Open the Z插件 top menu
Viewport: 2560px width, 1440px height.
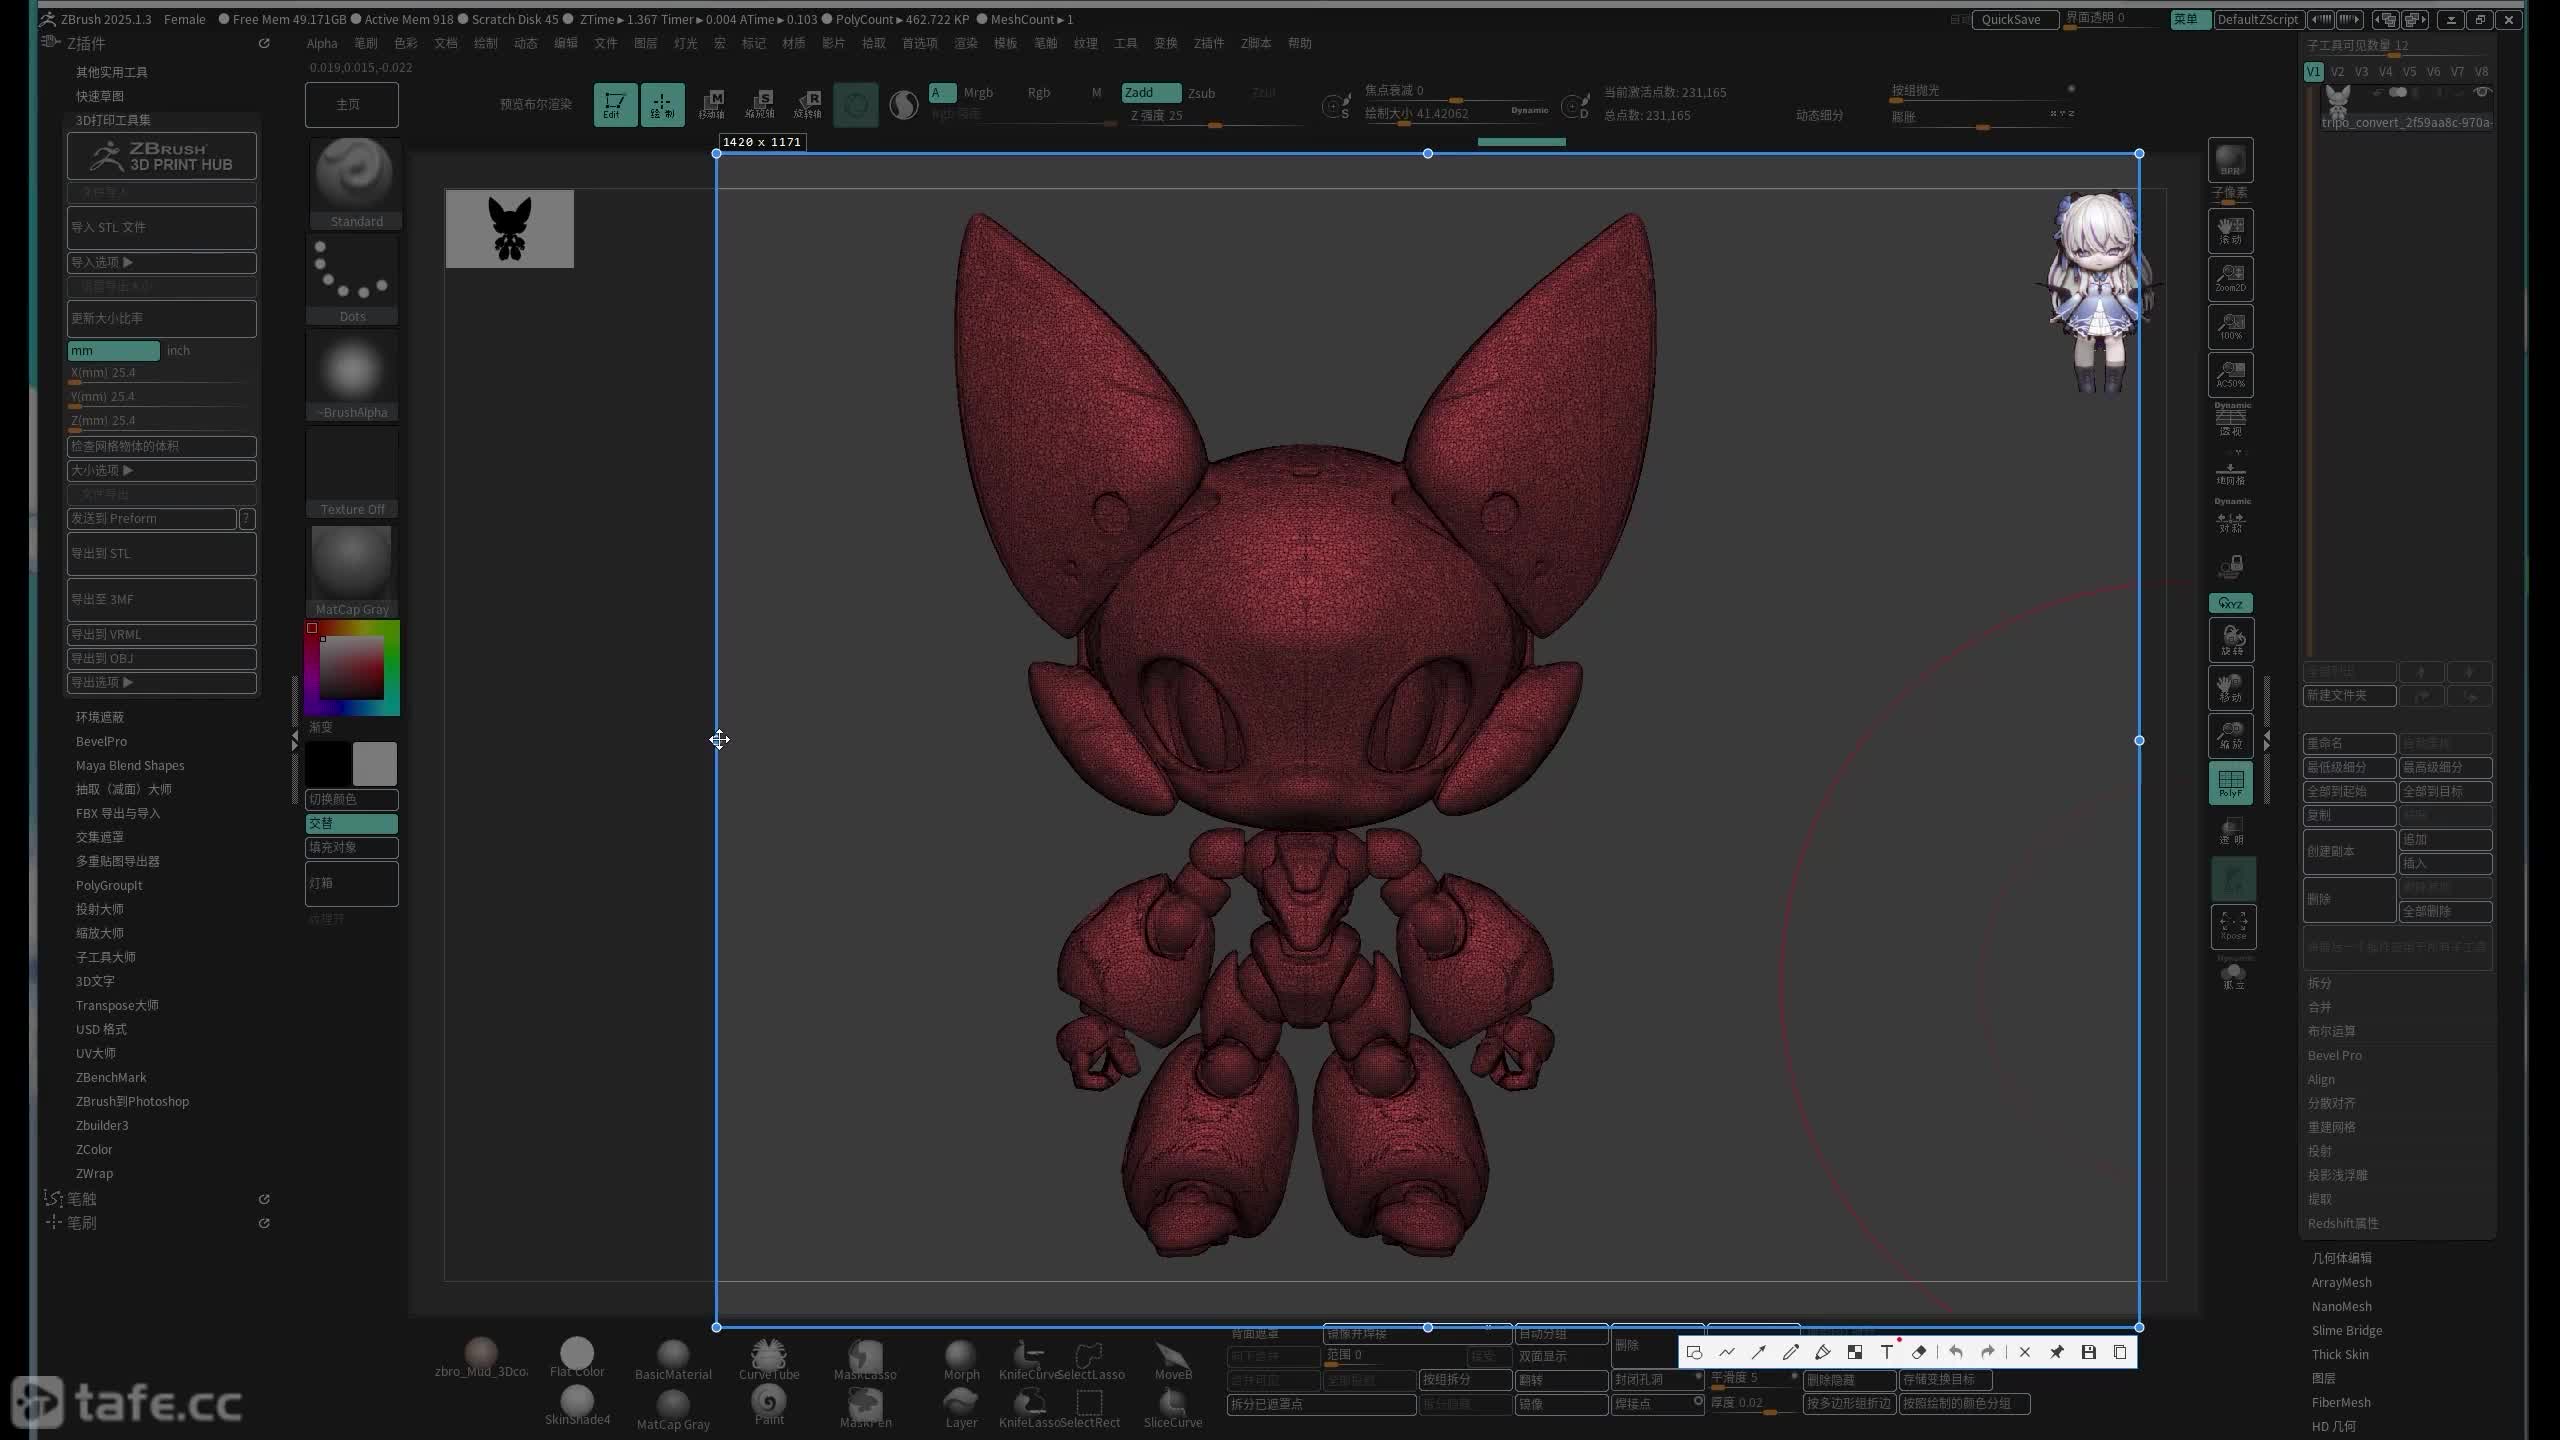click(1209, 43)
